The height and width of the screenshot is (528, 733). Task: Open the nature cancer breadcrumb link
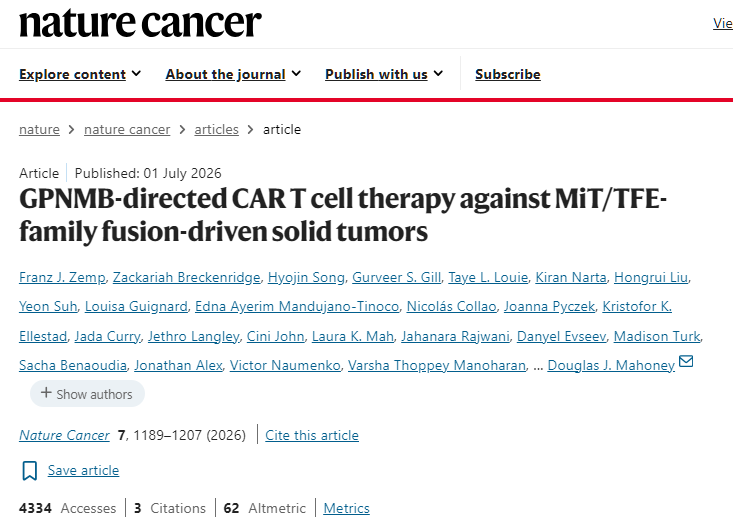[127, 130]
